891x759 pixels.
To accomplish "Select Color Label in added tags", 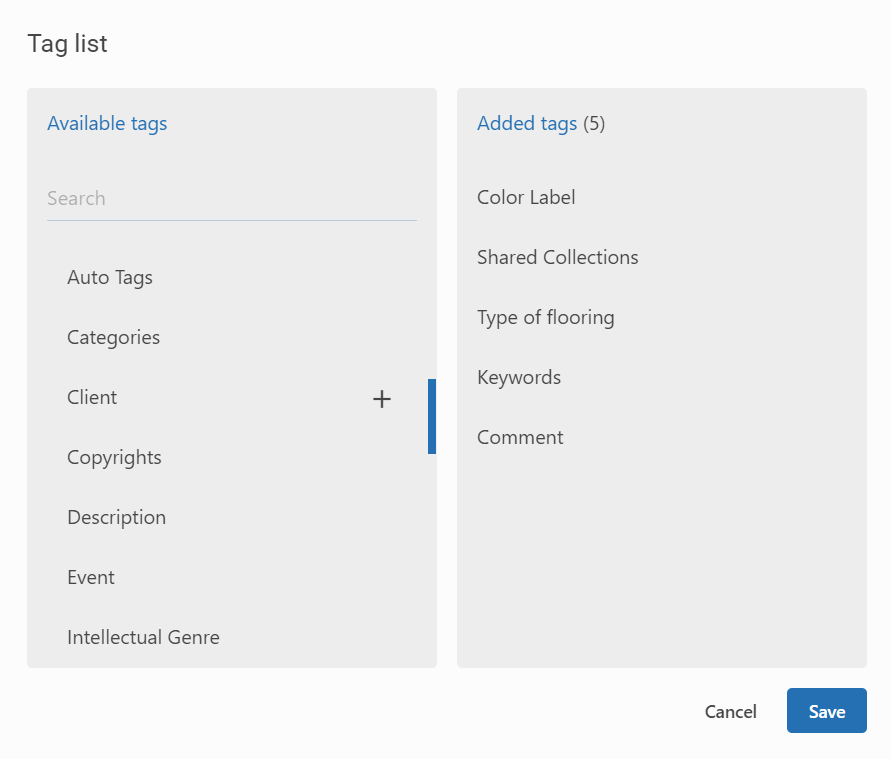I will [x=526, y=197].
